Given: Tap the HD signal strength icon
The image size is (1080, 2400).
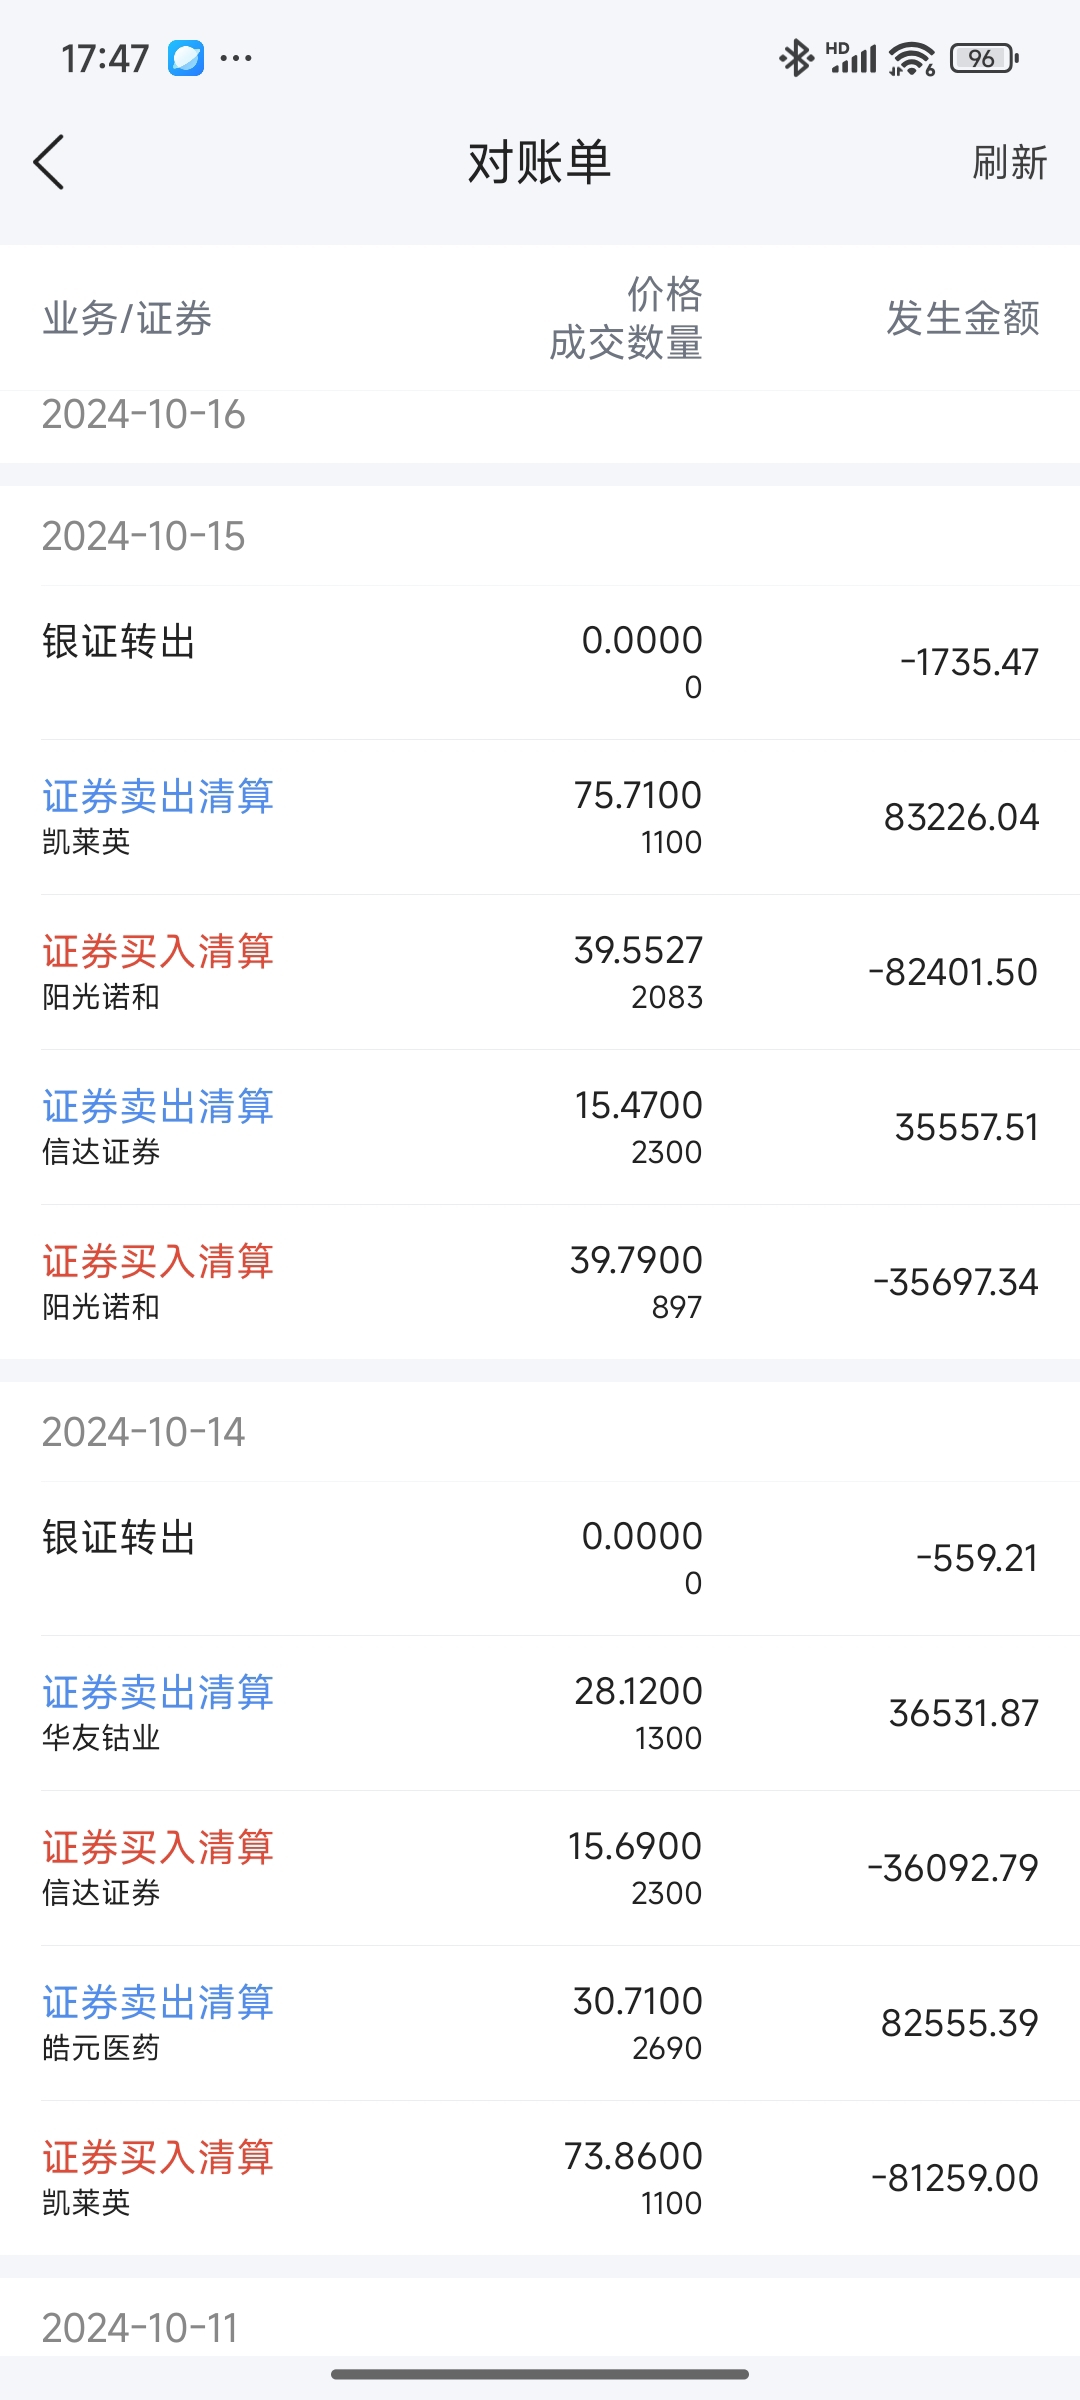Looking at the screenshot, I should [x=852, y=58].
